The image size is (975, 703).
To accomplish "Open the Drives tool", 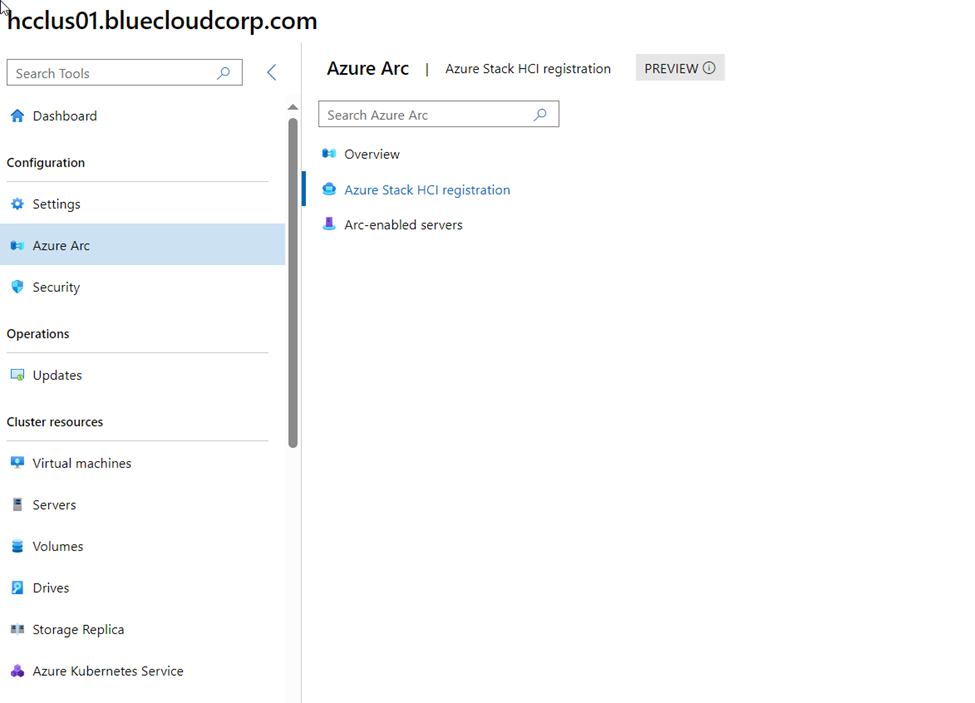I will point(142,587).
